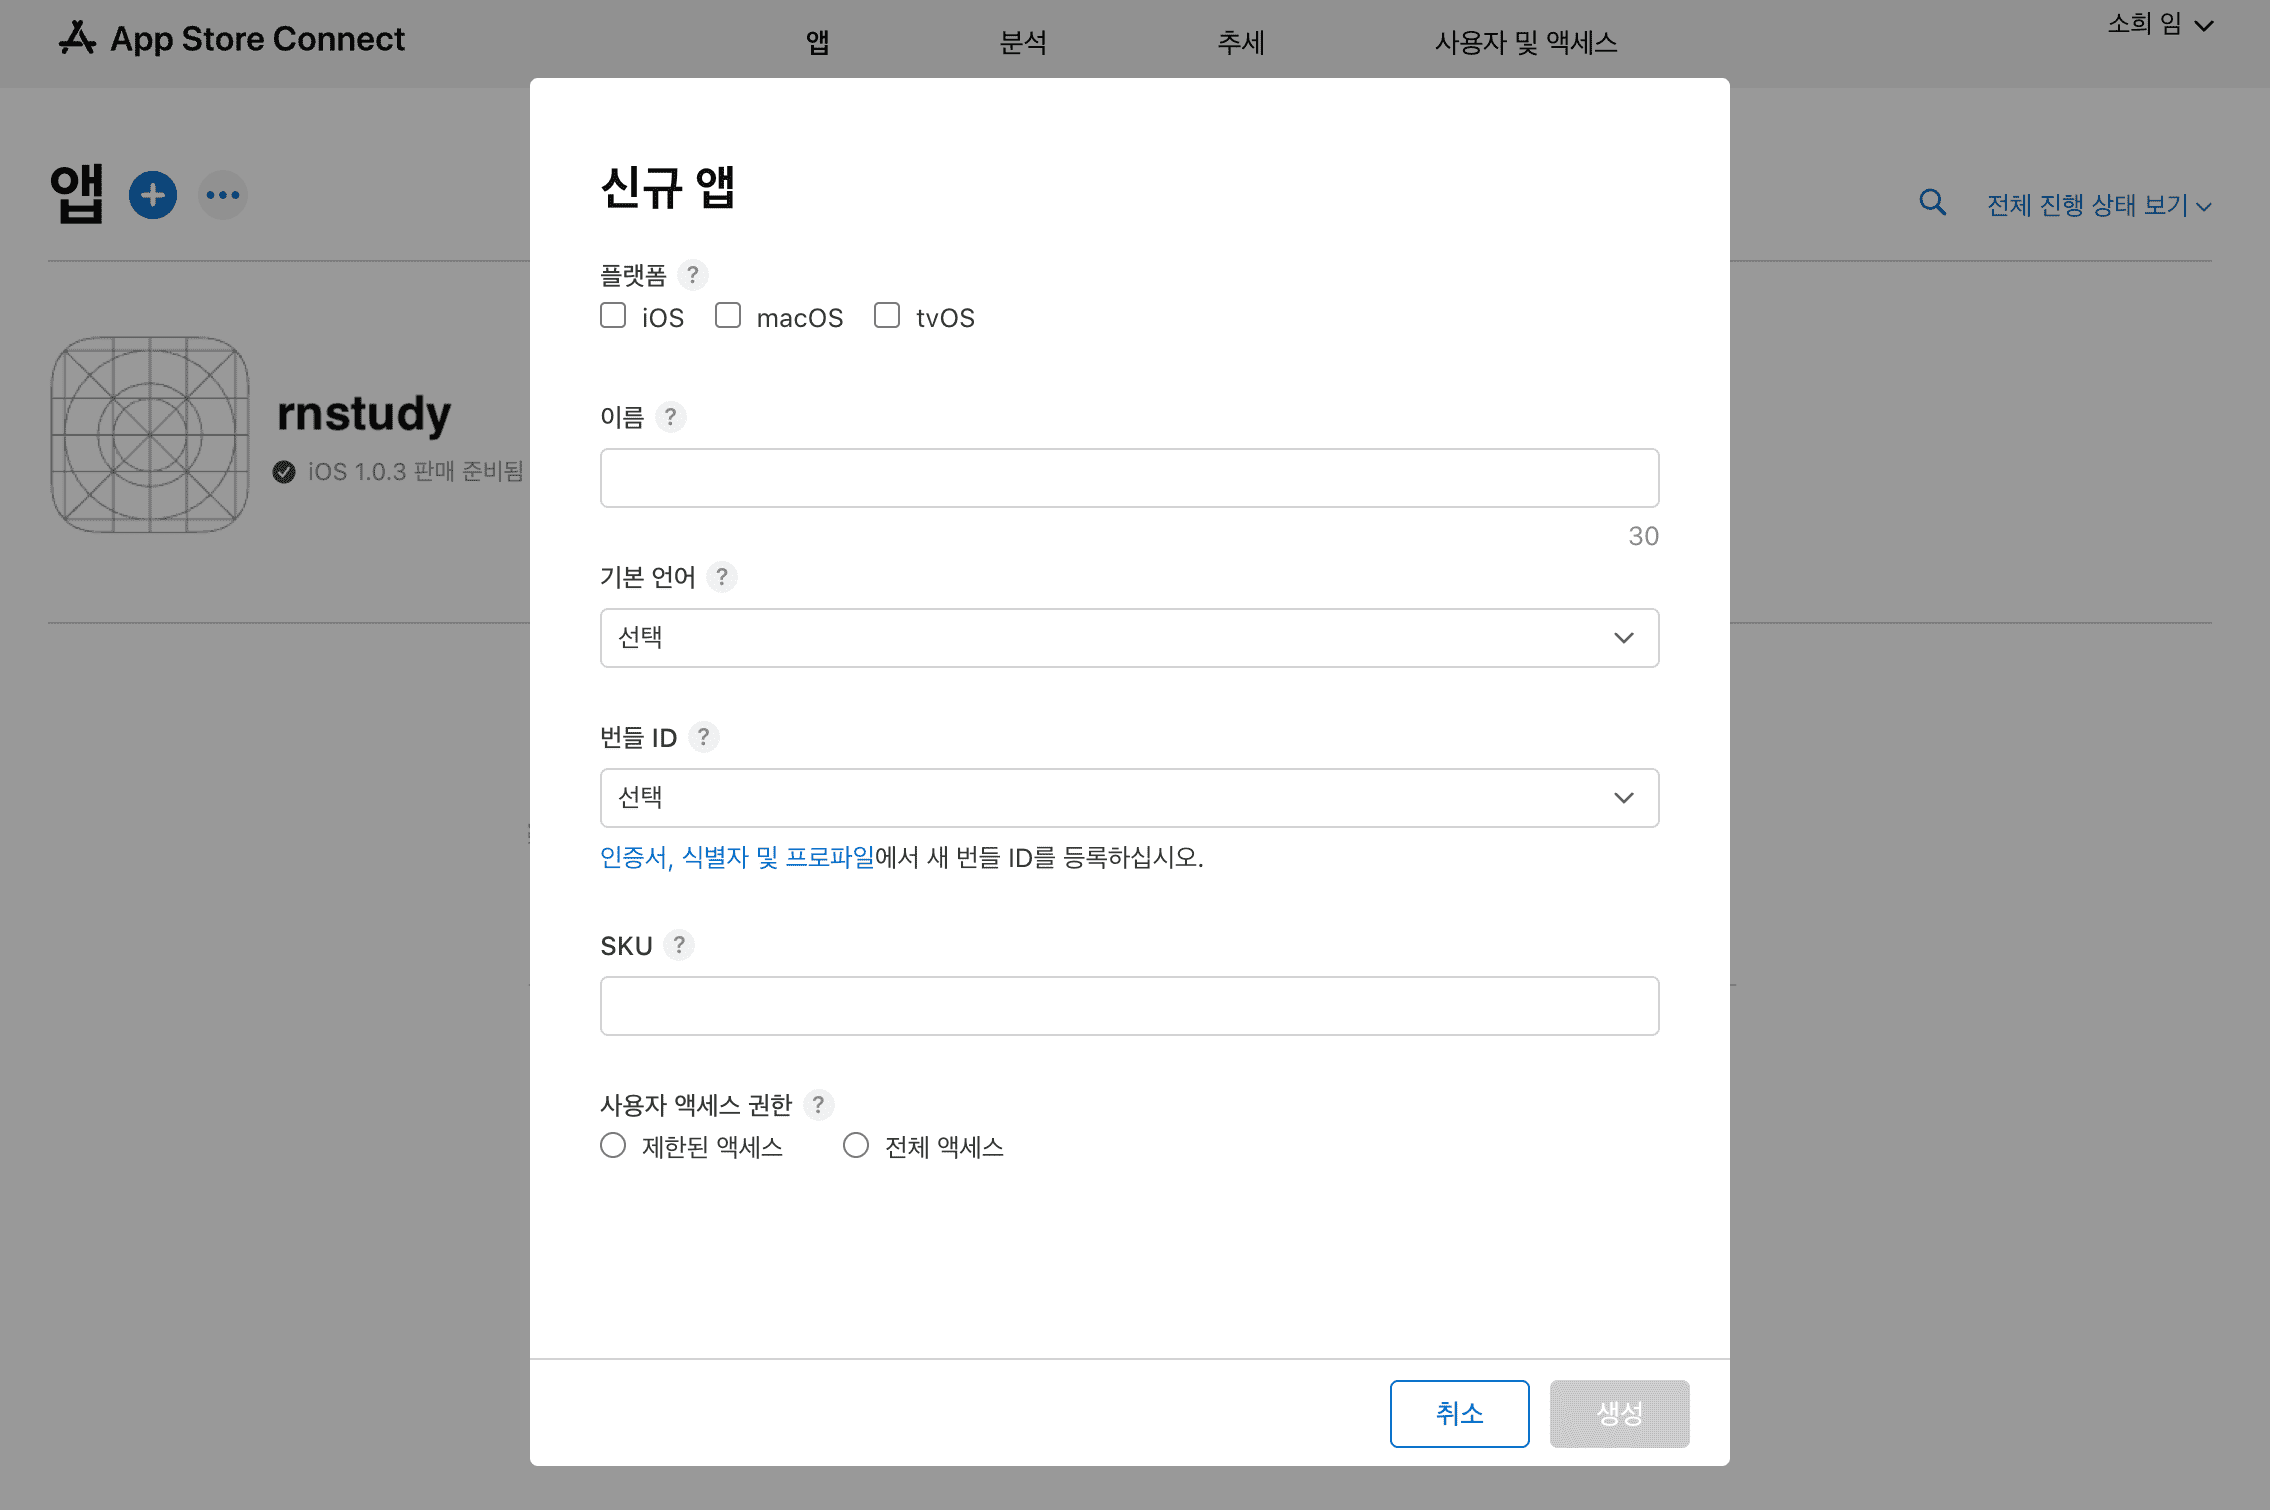Open the 이름 help question mark
This screenshot has height=1510, width=2270.
click(670, 417)
